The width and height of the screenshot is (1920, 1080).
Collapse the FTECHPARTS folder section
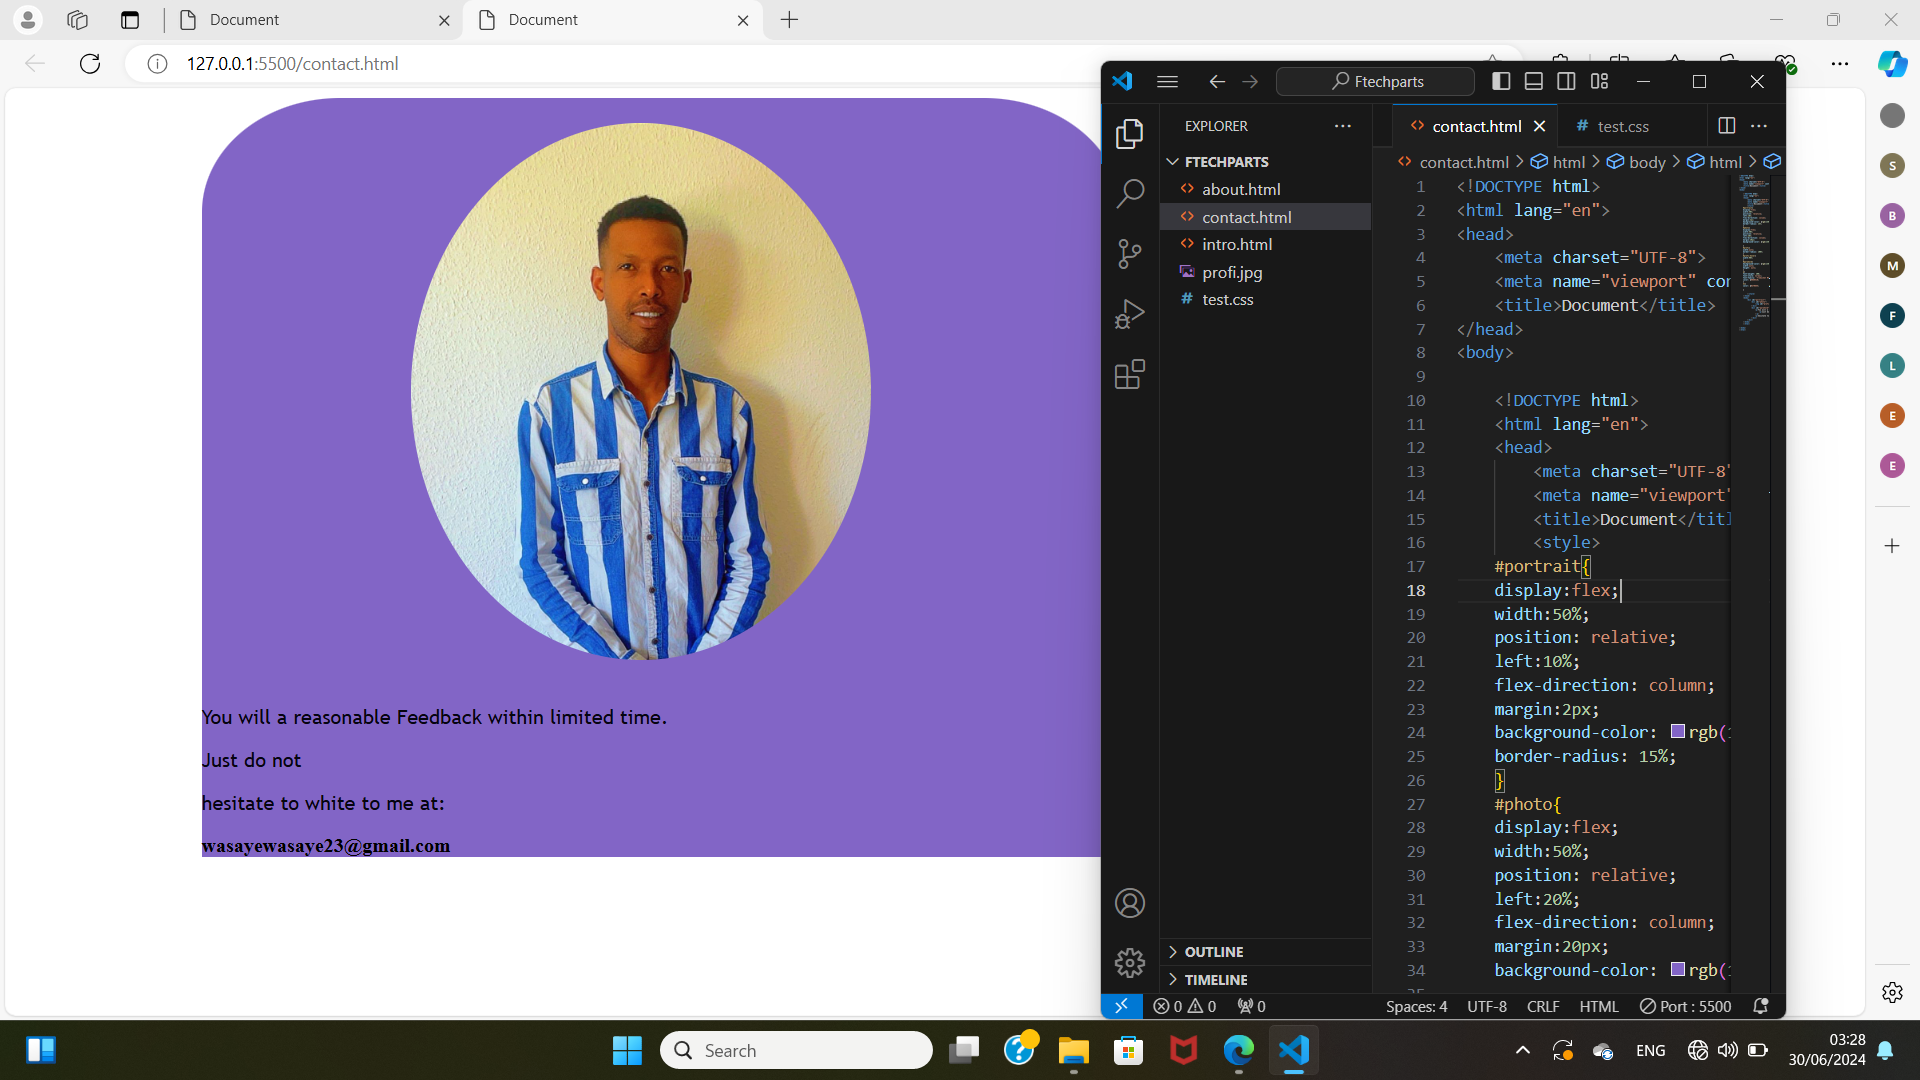pos(1226,162)
